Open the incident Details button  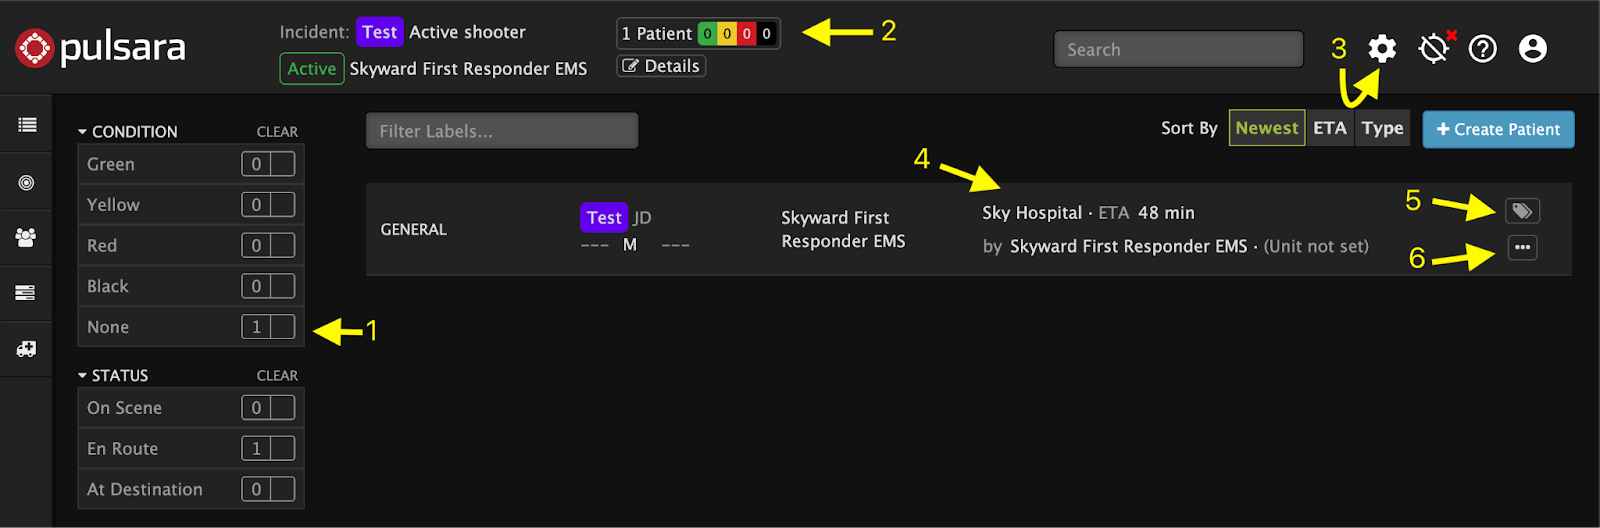661,66
